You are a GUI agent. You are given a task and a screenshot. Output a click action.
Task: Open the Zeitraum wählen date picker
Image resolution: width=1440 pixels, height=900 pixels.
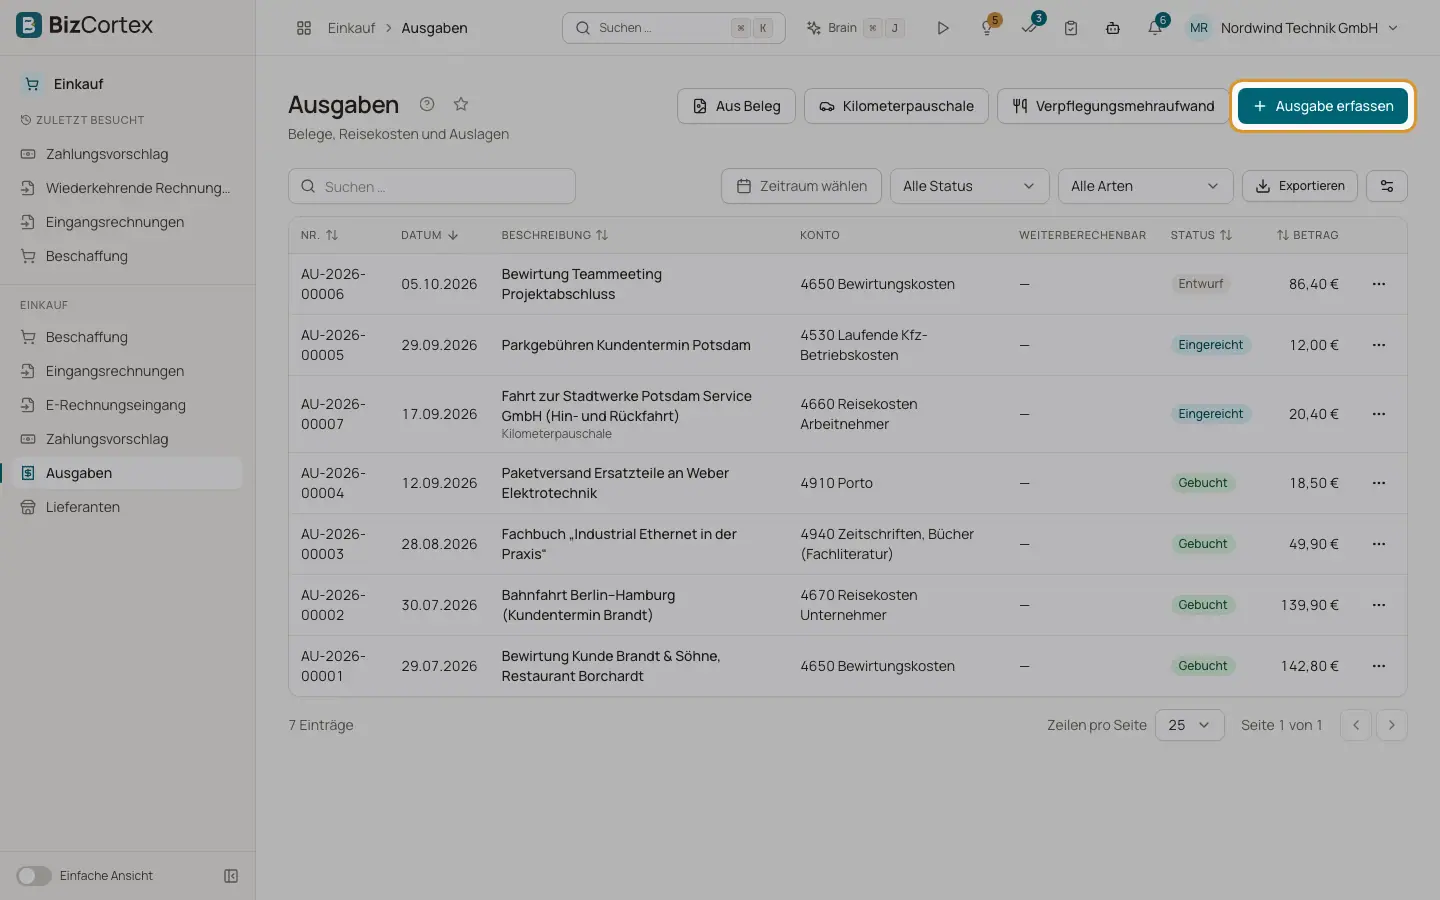[x=801, y=186]
